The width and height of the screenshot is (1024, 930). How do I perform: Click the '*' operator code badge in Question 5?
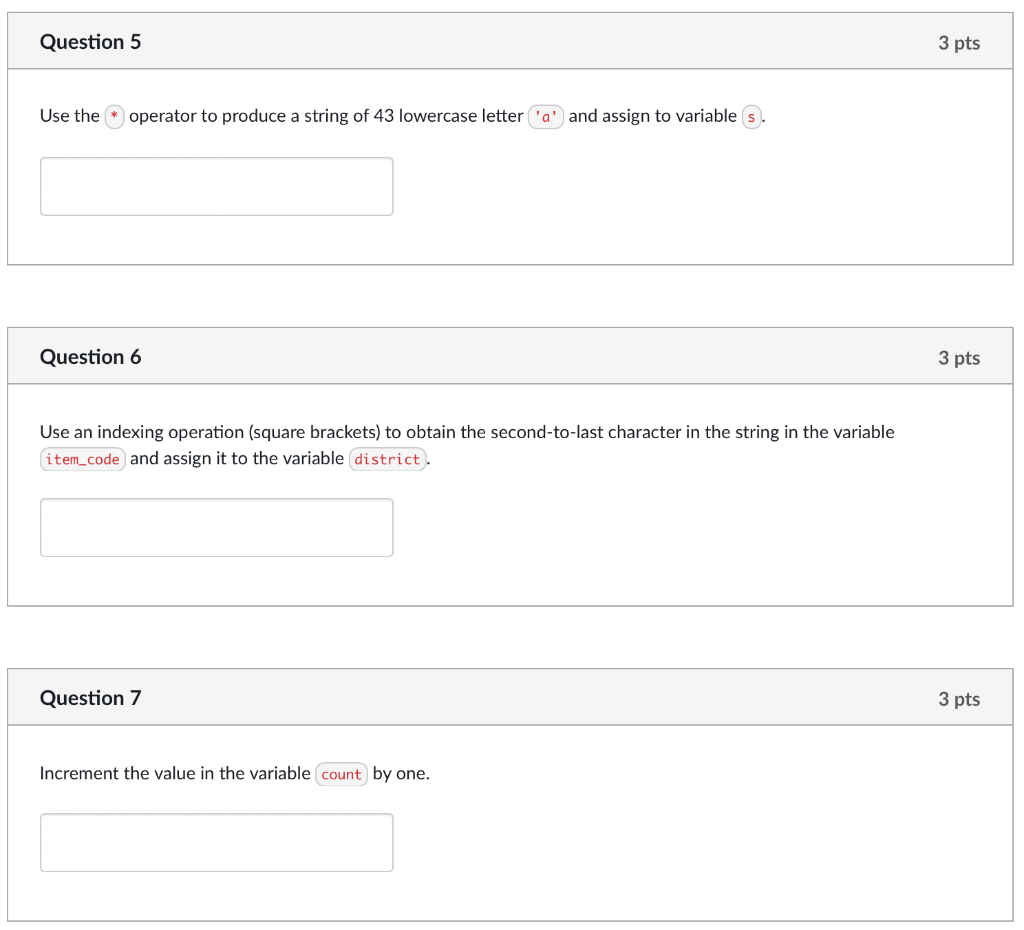[114, 116]
